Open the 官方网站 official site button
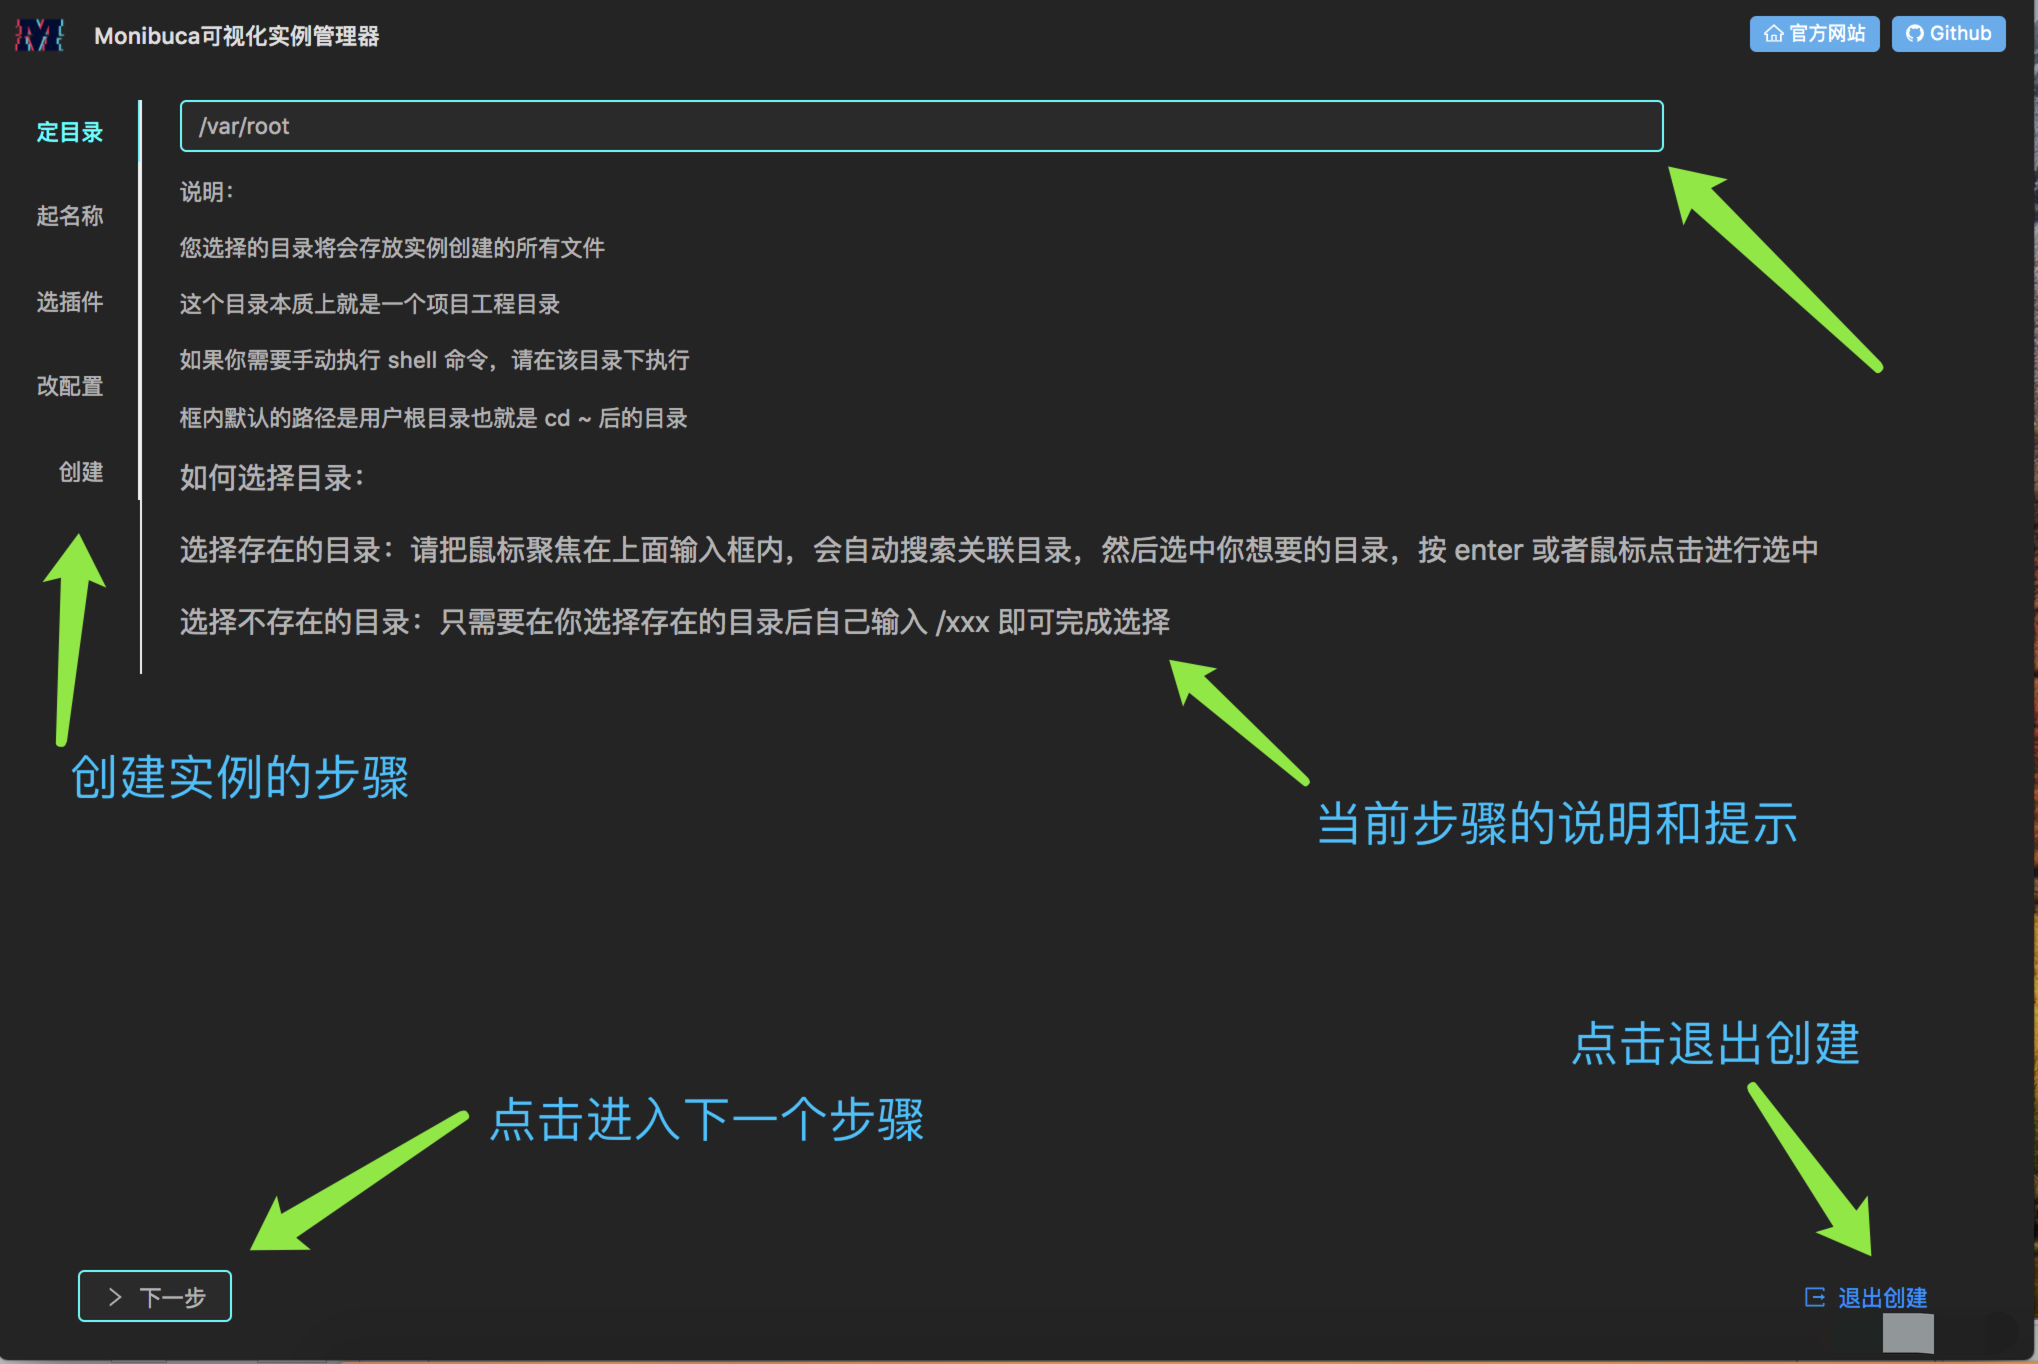This screenshot has width=2038, height=1364. (1814, 34)
